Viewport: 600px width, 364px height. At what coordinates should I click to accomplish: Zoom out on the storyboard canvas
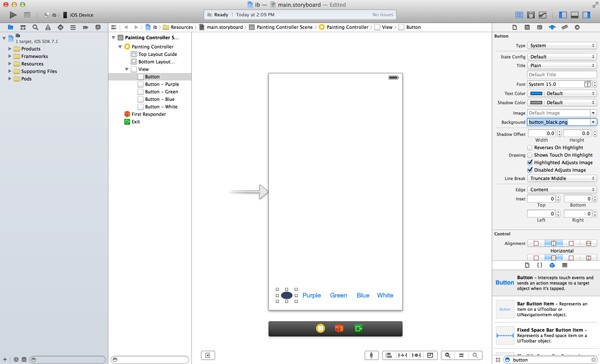point(447,355)
